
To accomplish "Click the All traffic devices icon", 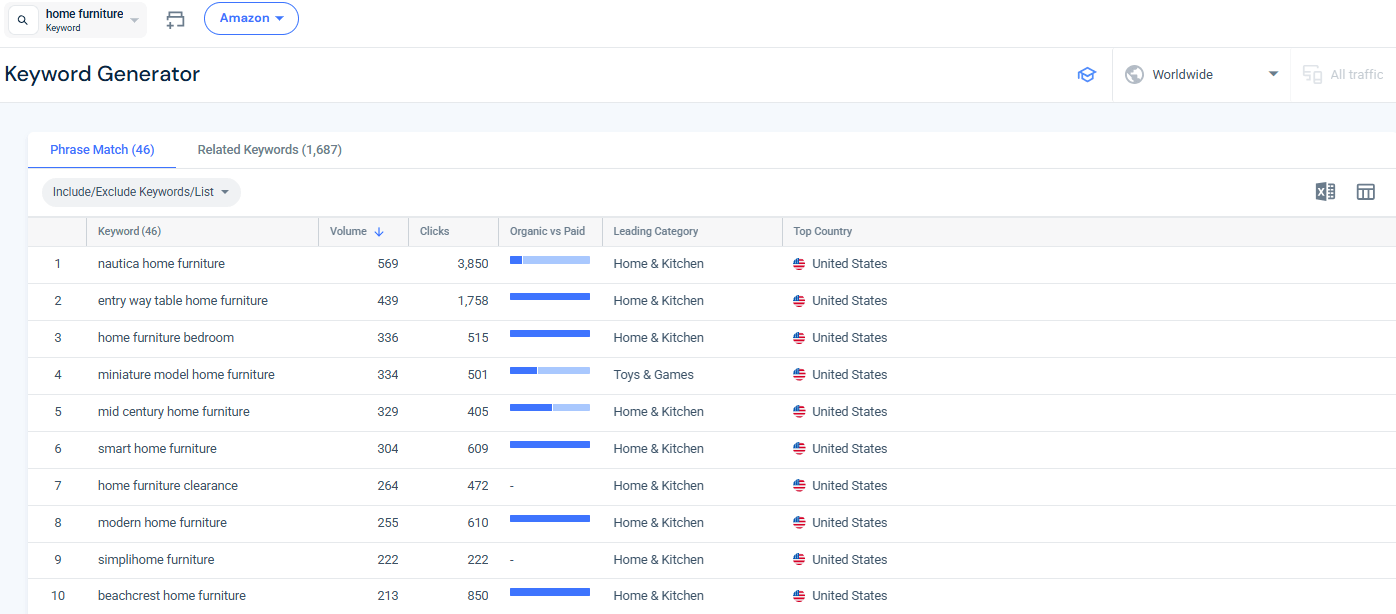I will click(x=1312, y=75).
